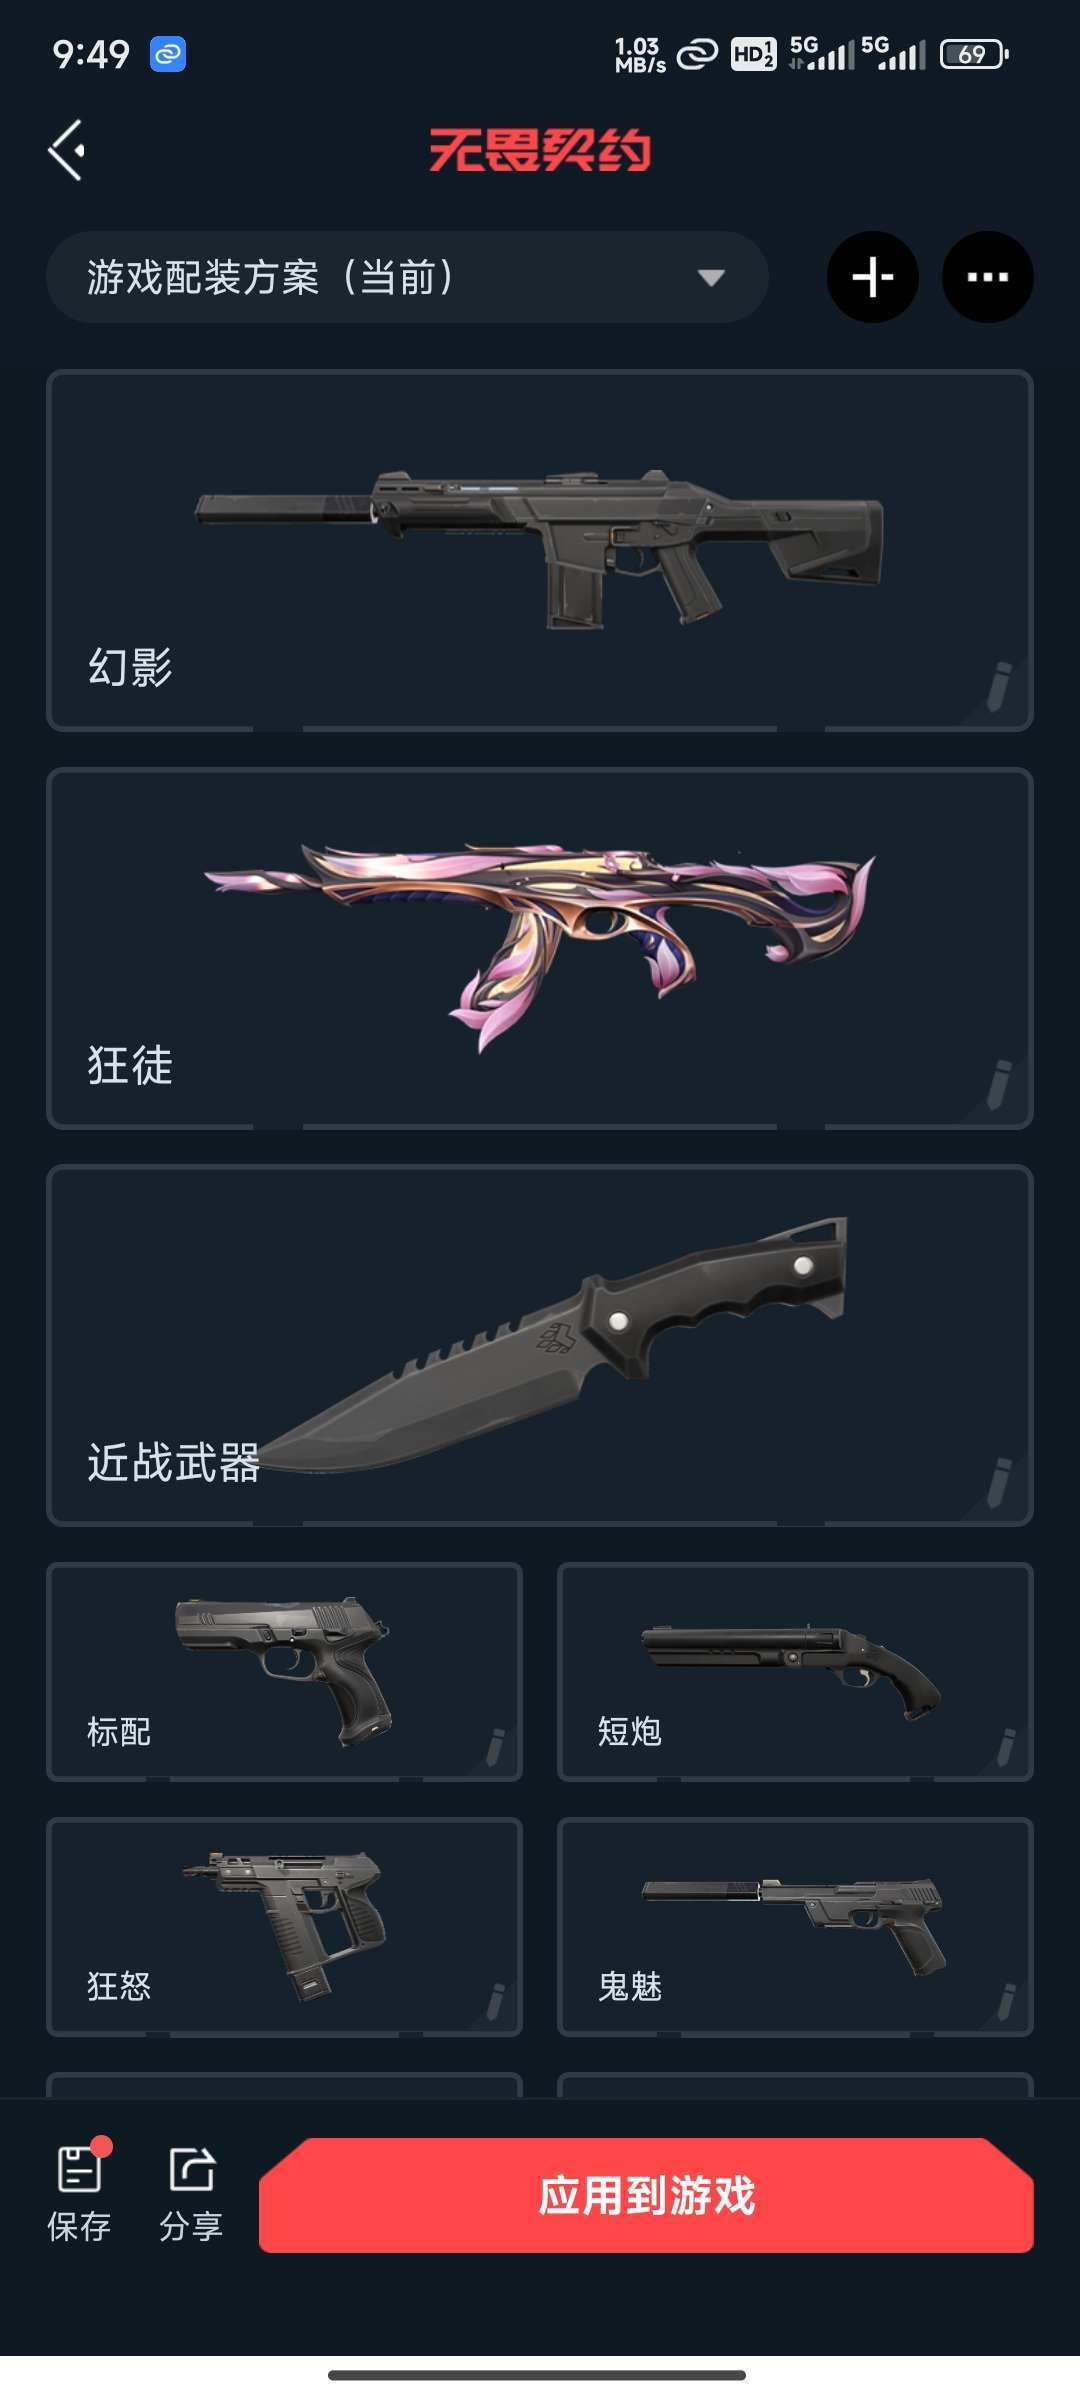Add a new loadout with plus icon
This screenshot has height=2400, width=1080.
tap(873, 277)
